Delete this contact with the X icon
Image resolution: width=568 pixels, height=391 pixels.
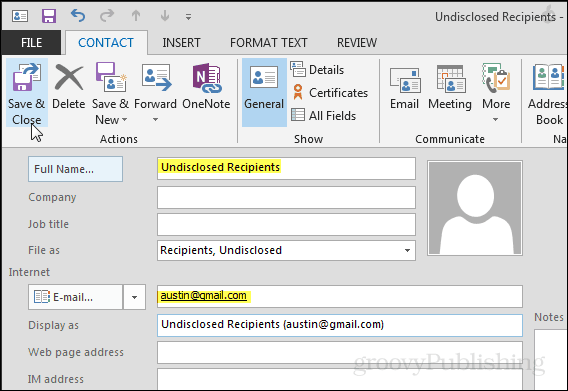[68, 87]
